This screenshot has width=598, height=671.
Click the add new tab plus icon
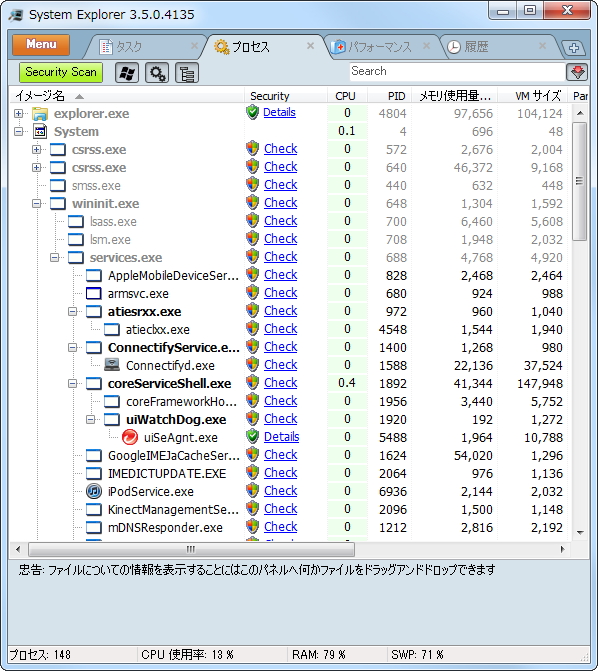(x=574, y=48)
